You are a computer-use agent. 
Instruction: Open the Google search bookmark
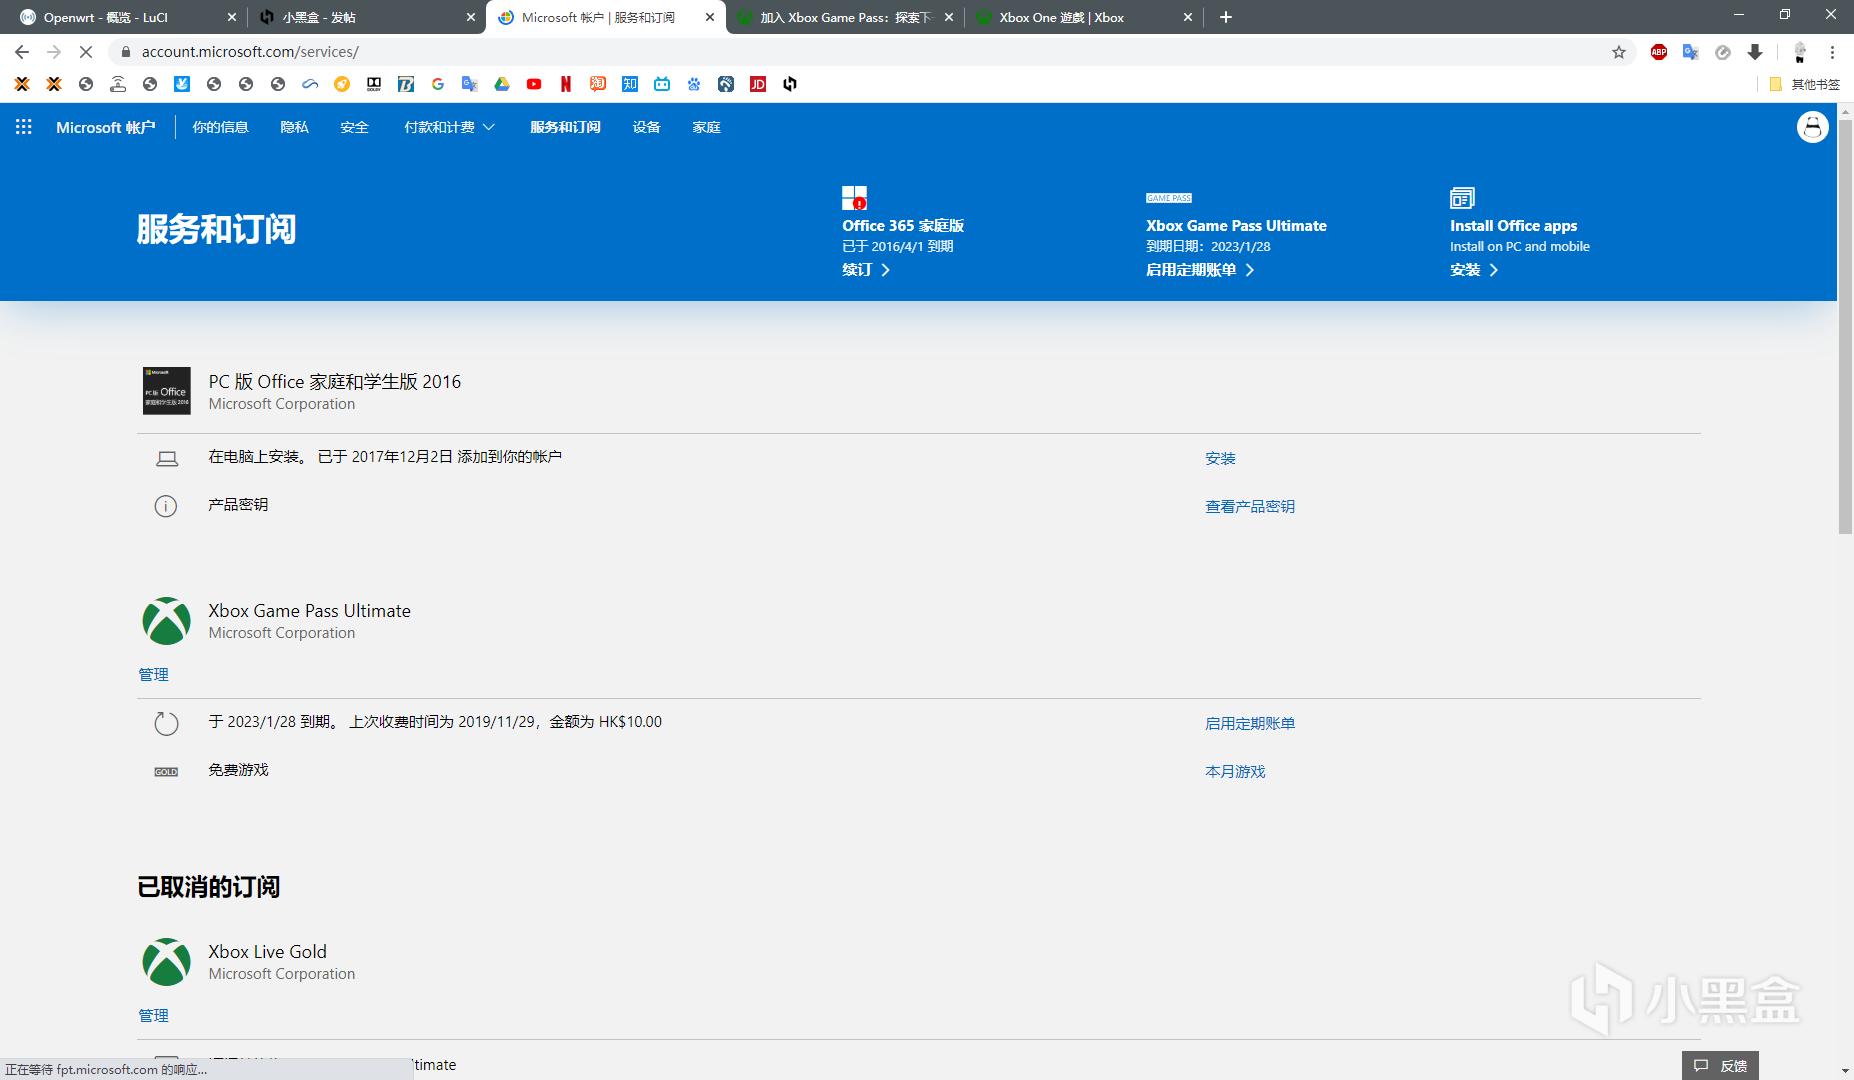pyautogui.click(x=438, y=84)
